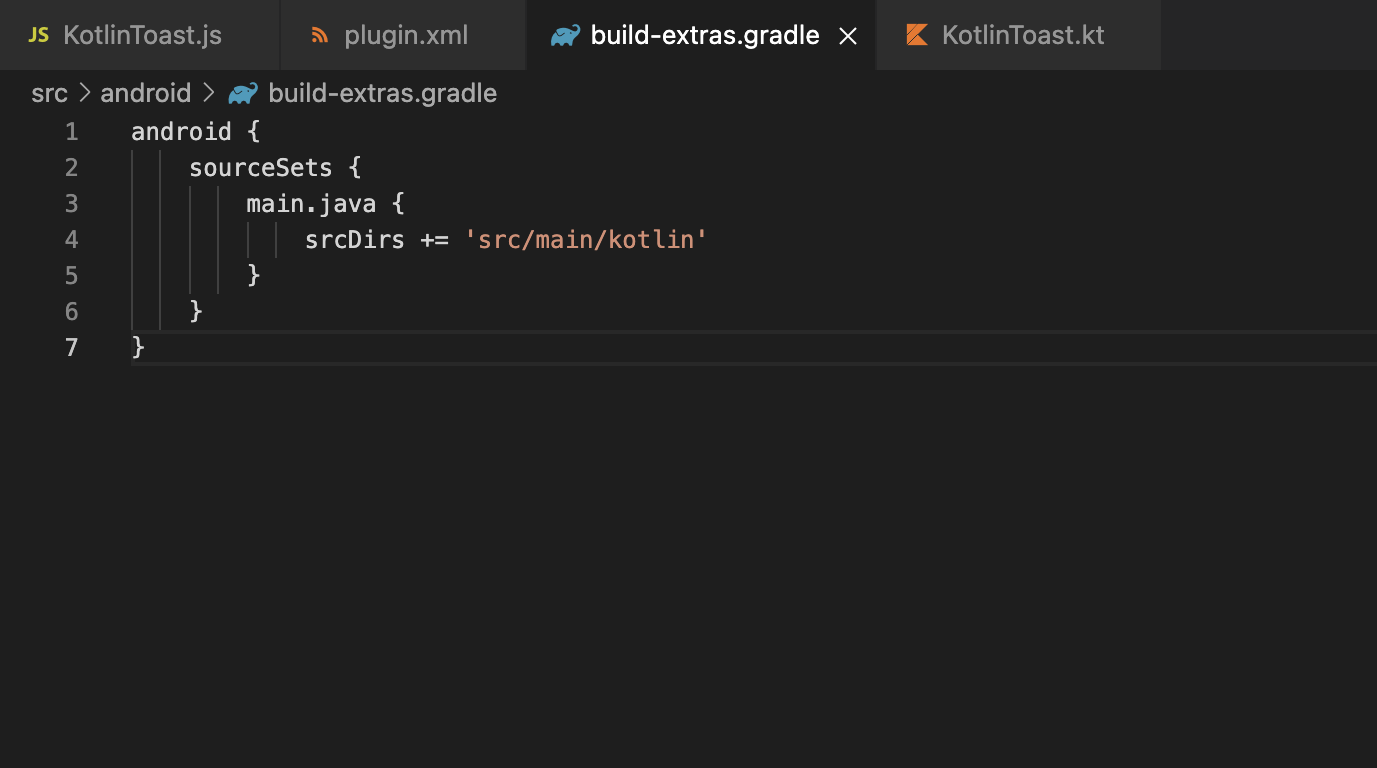
Task: Click the Kotlin icon on KotlinToast.kt tab
Action: click(x=916, y=36)
